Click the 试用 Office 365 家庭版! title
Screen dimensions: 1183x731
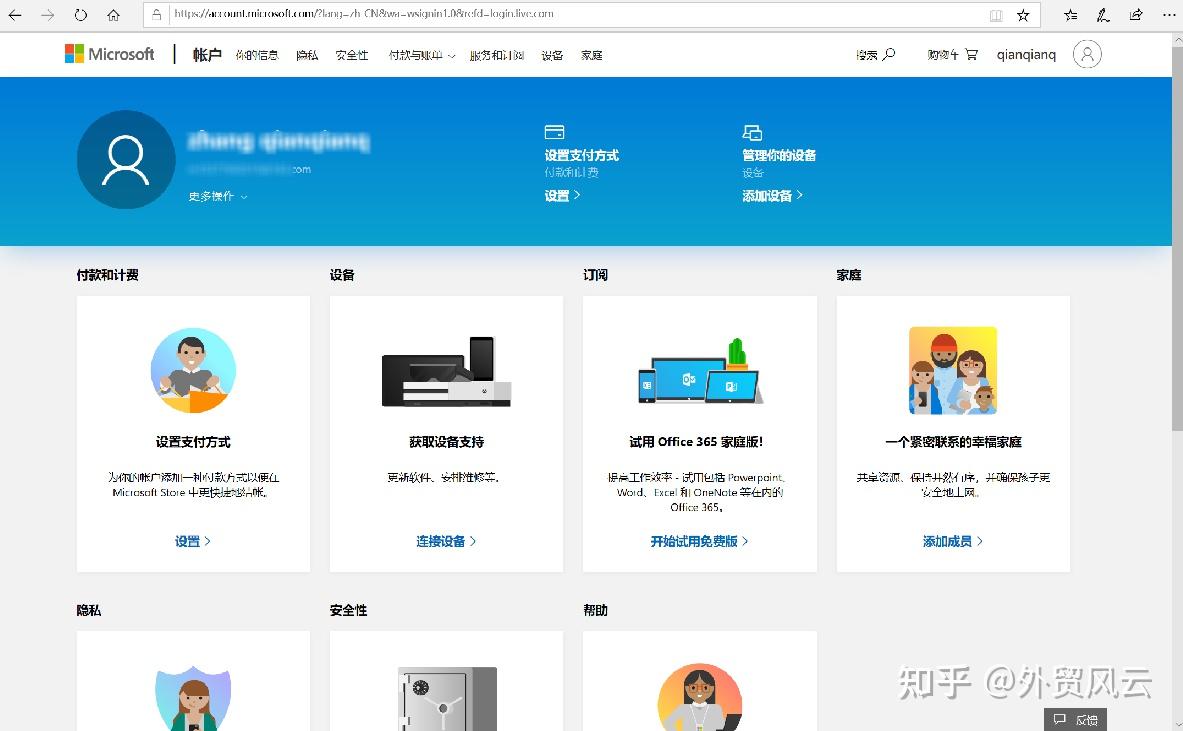click(x=696, y=441)
